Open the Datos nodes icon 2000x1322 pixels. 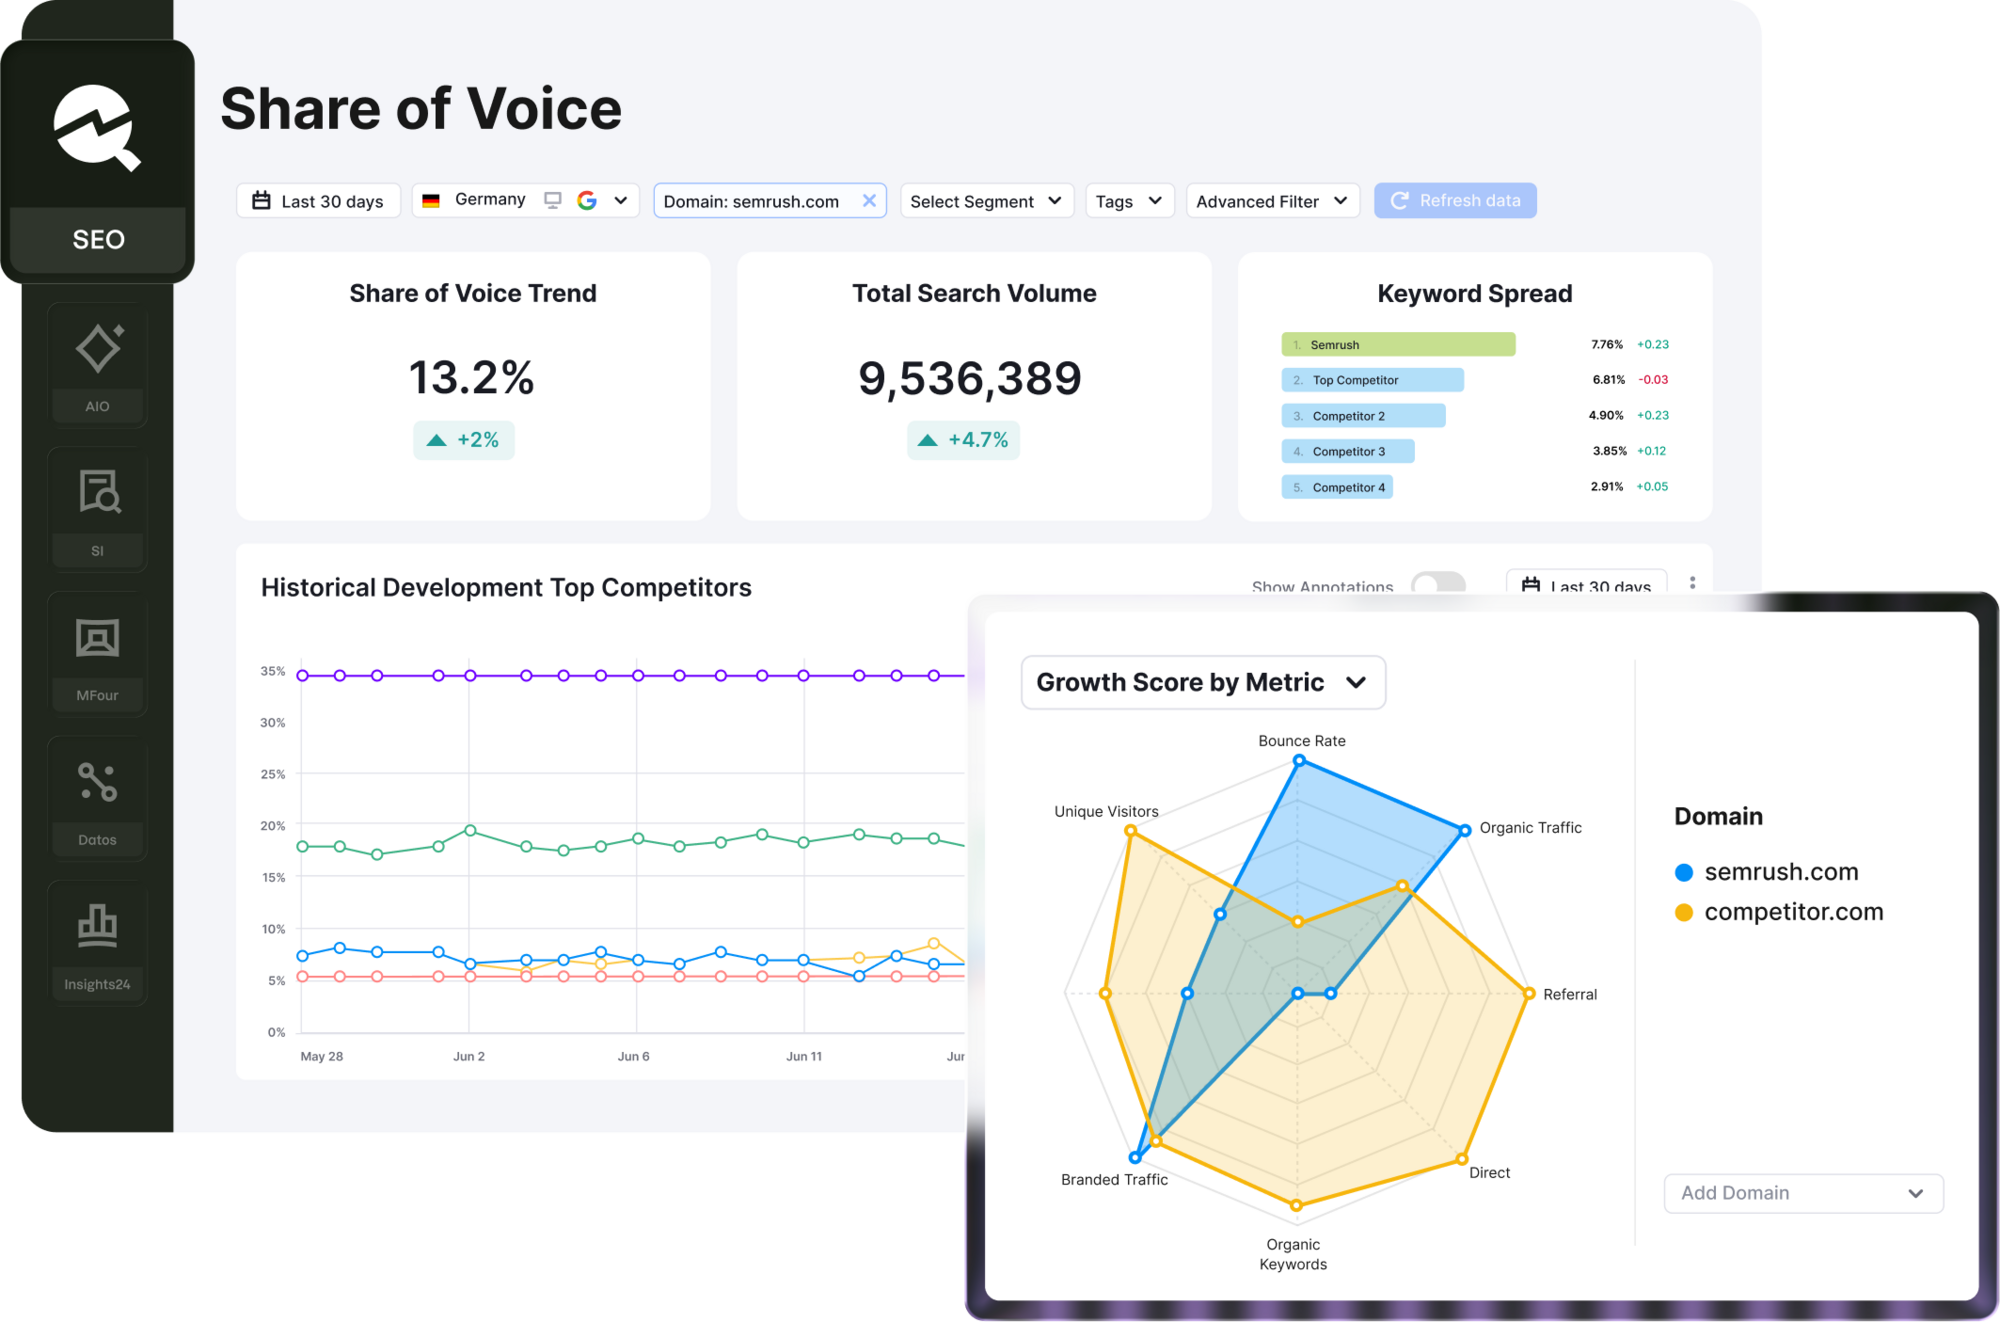[98, 782]
